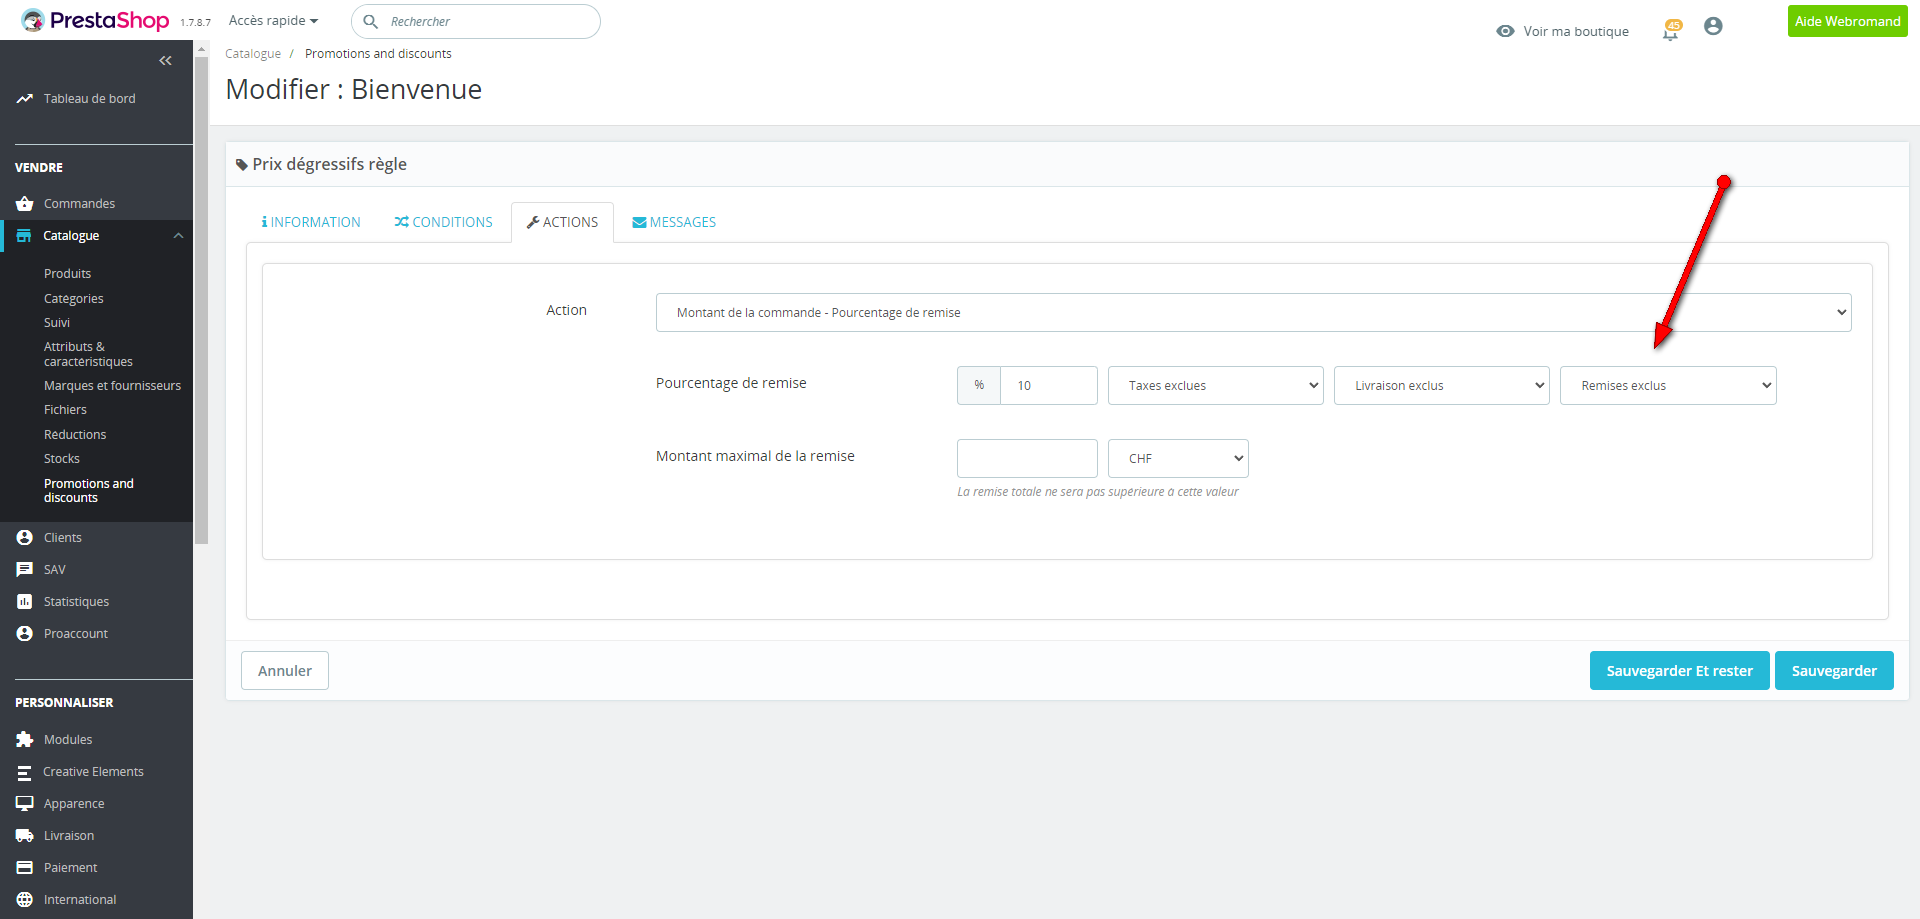Screen dimensions: 1920x919
Task: Click the Paiement credit card icon
Action: click(x=25, y=868)
